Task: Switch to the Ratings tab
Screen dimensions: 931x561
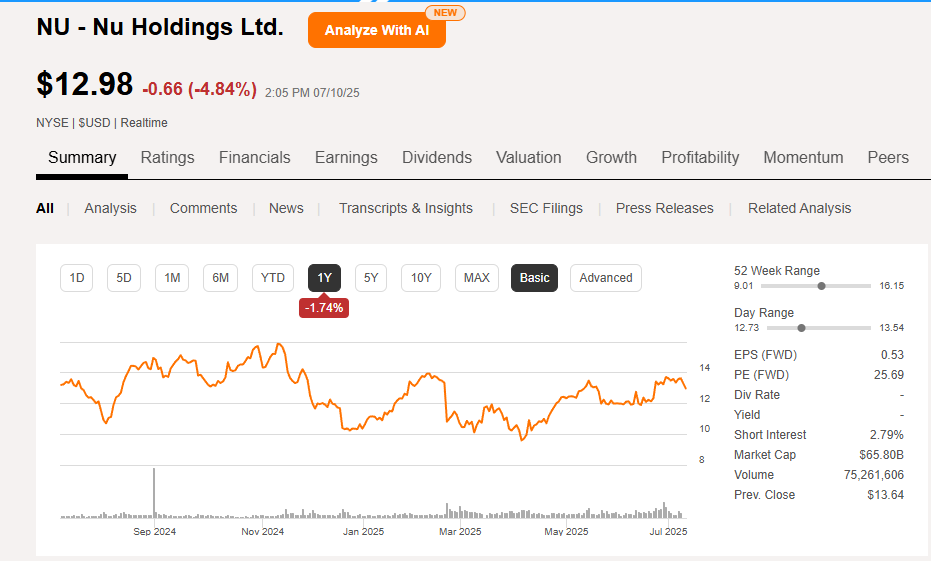Action: click(167, 157)
